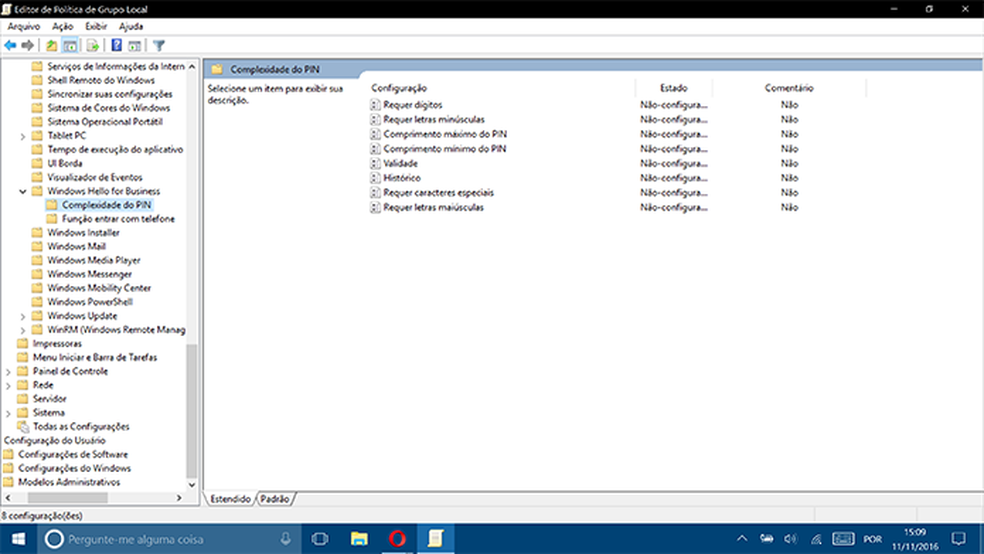Click the blue Back arrow in toolbar
Image resolution: width=984 pixels, height=554 pixels.
coord(10,45)
